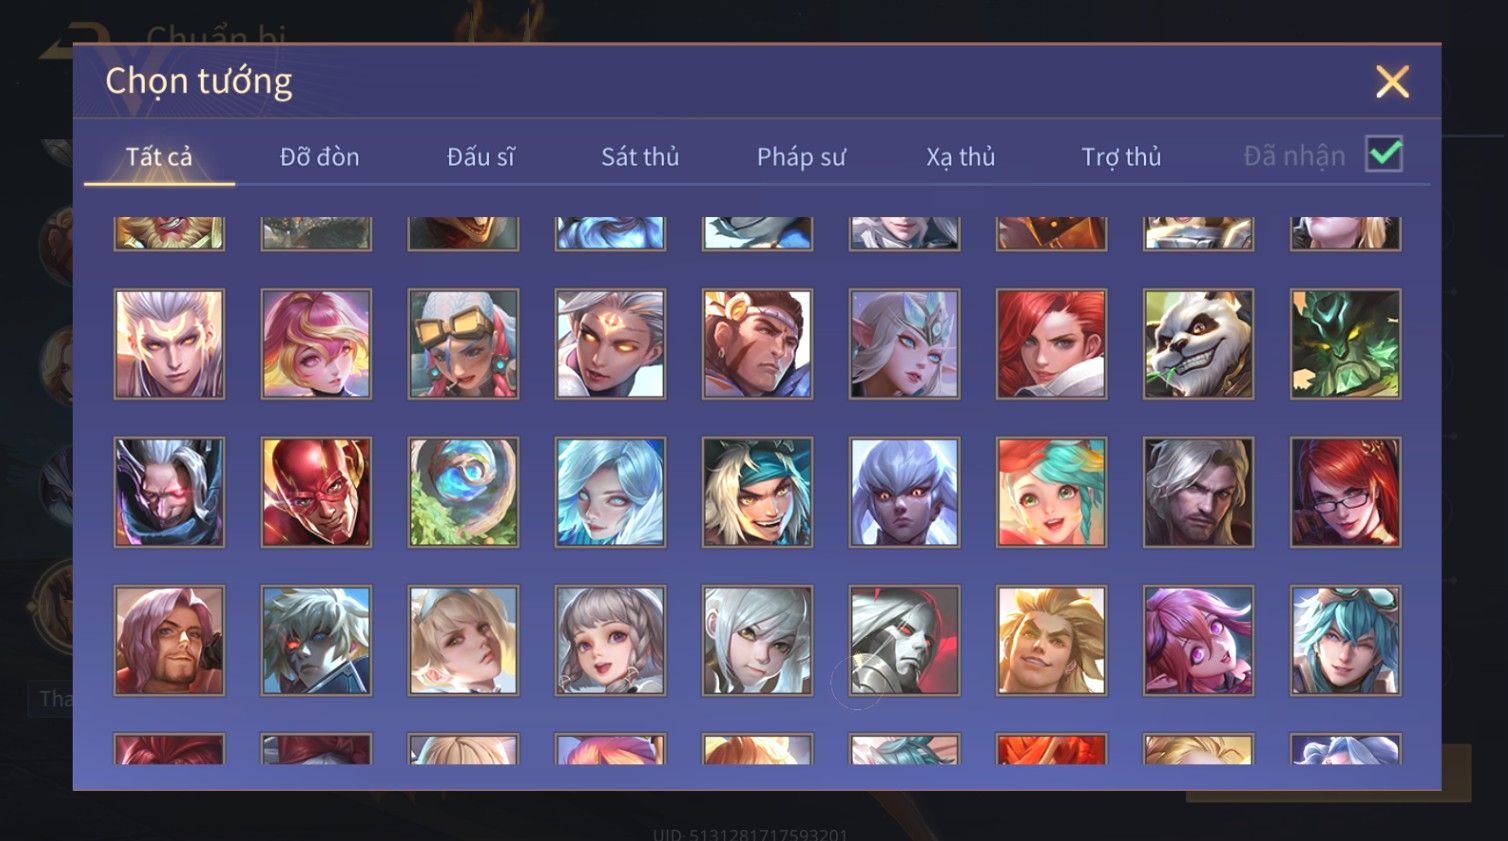Switch to the Sát thủ tab
This screenshot has height=841, width=1508.
[x=640, y=157]
